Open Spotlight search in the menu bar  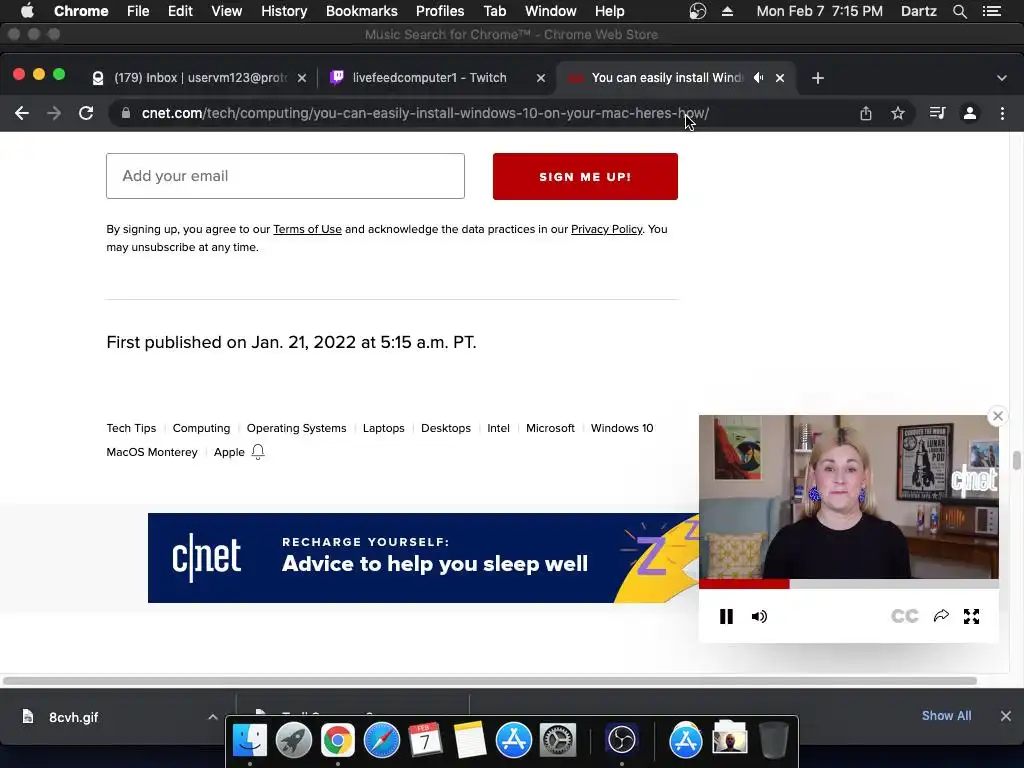pyautogui.click(x=959, y=11)
